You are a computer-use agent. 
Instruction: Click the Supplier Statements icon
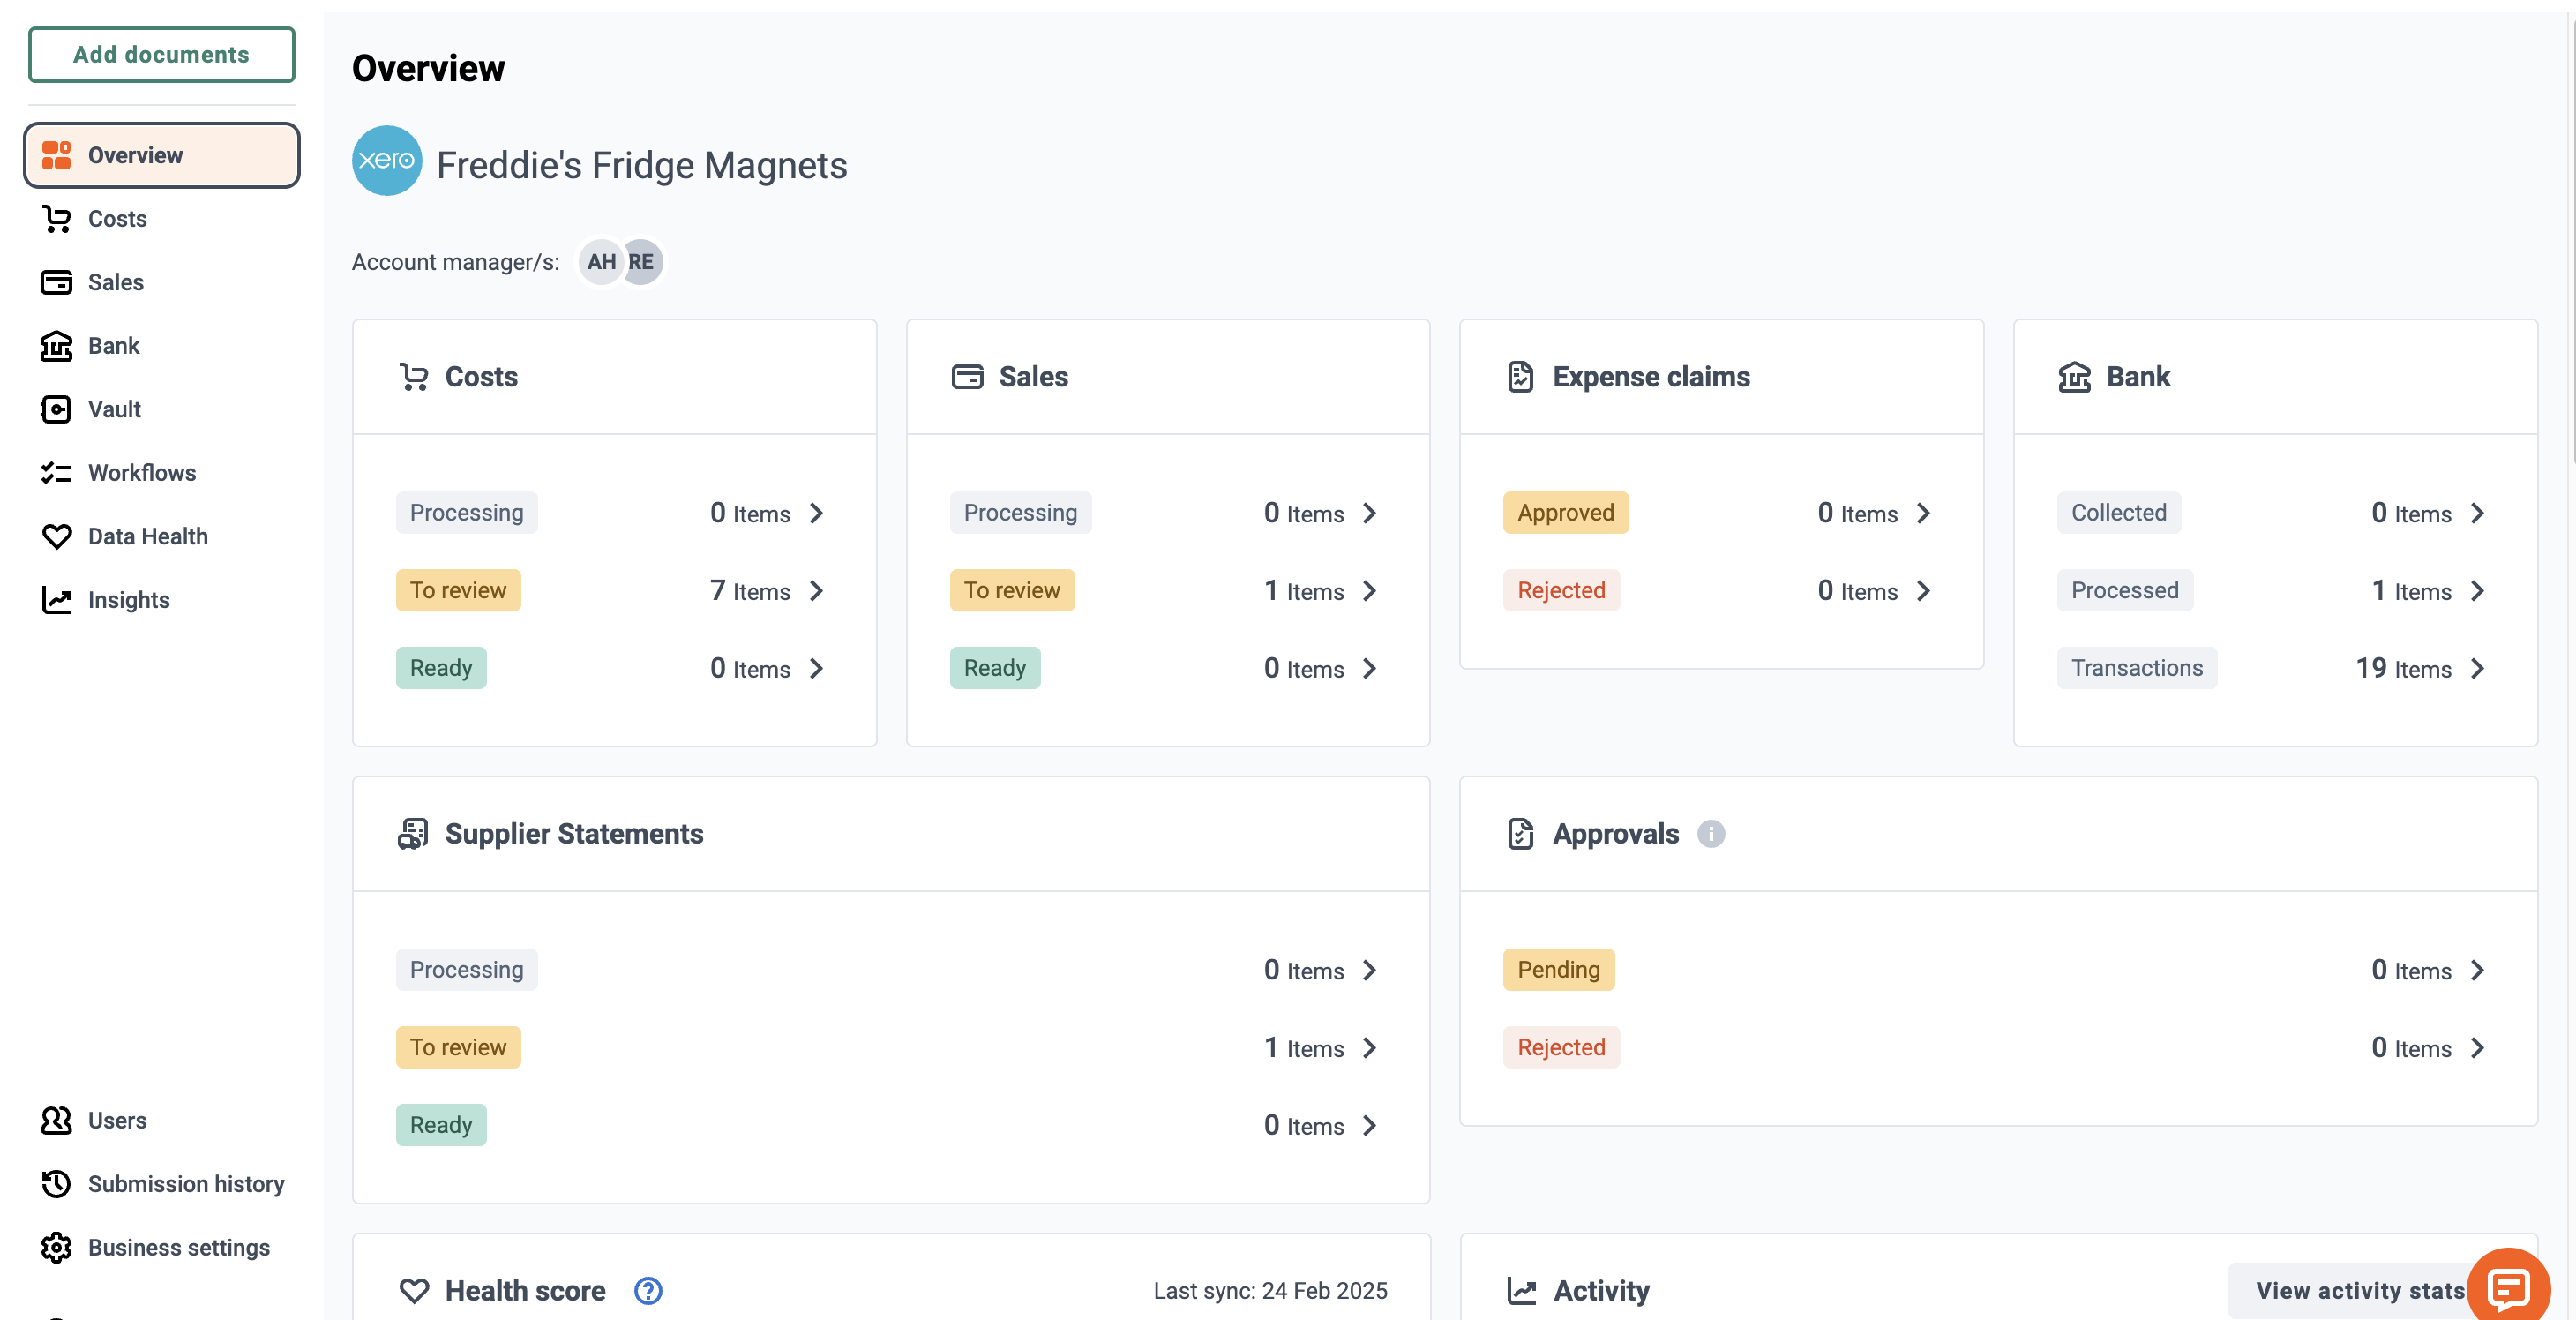click(413, 834)
